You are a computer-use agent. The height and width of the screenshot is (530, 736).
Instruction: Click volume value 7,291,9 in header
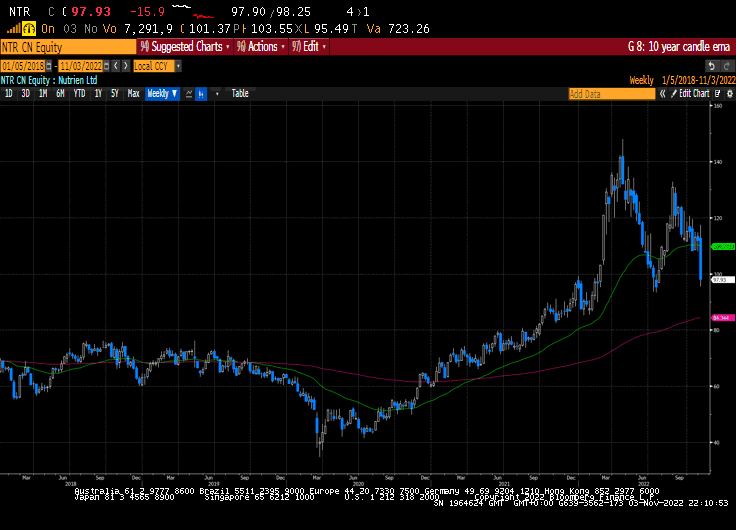coord(148,29)
